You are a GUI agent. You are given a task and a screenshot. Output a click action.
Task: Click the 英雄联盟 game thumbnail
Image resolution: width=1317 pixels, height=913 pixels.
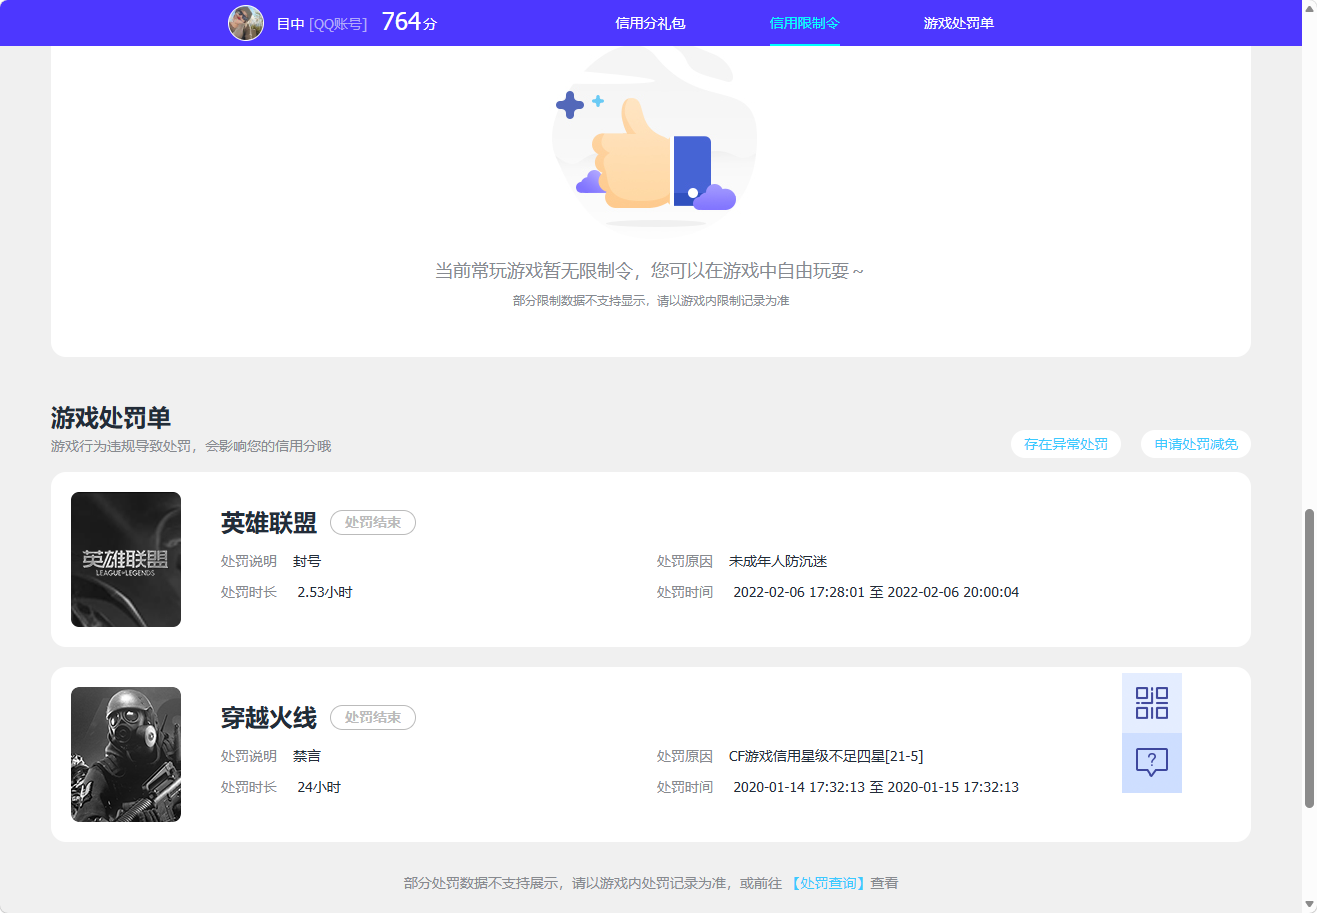click(x=126, y=560)
